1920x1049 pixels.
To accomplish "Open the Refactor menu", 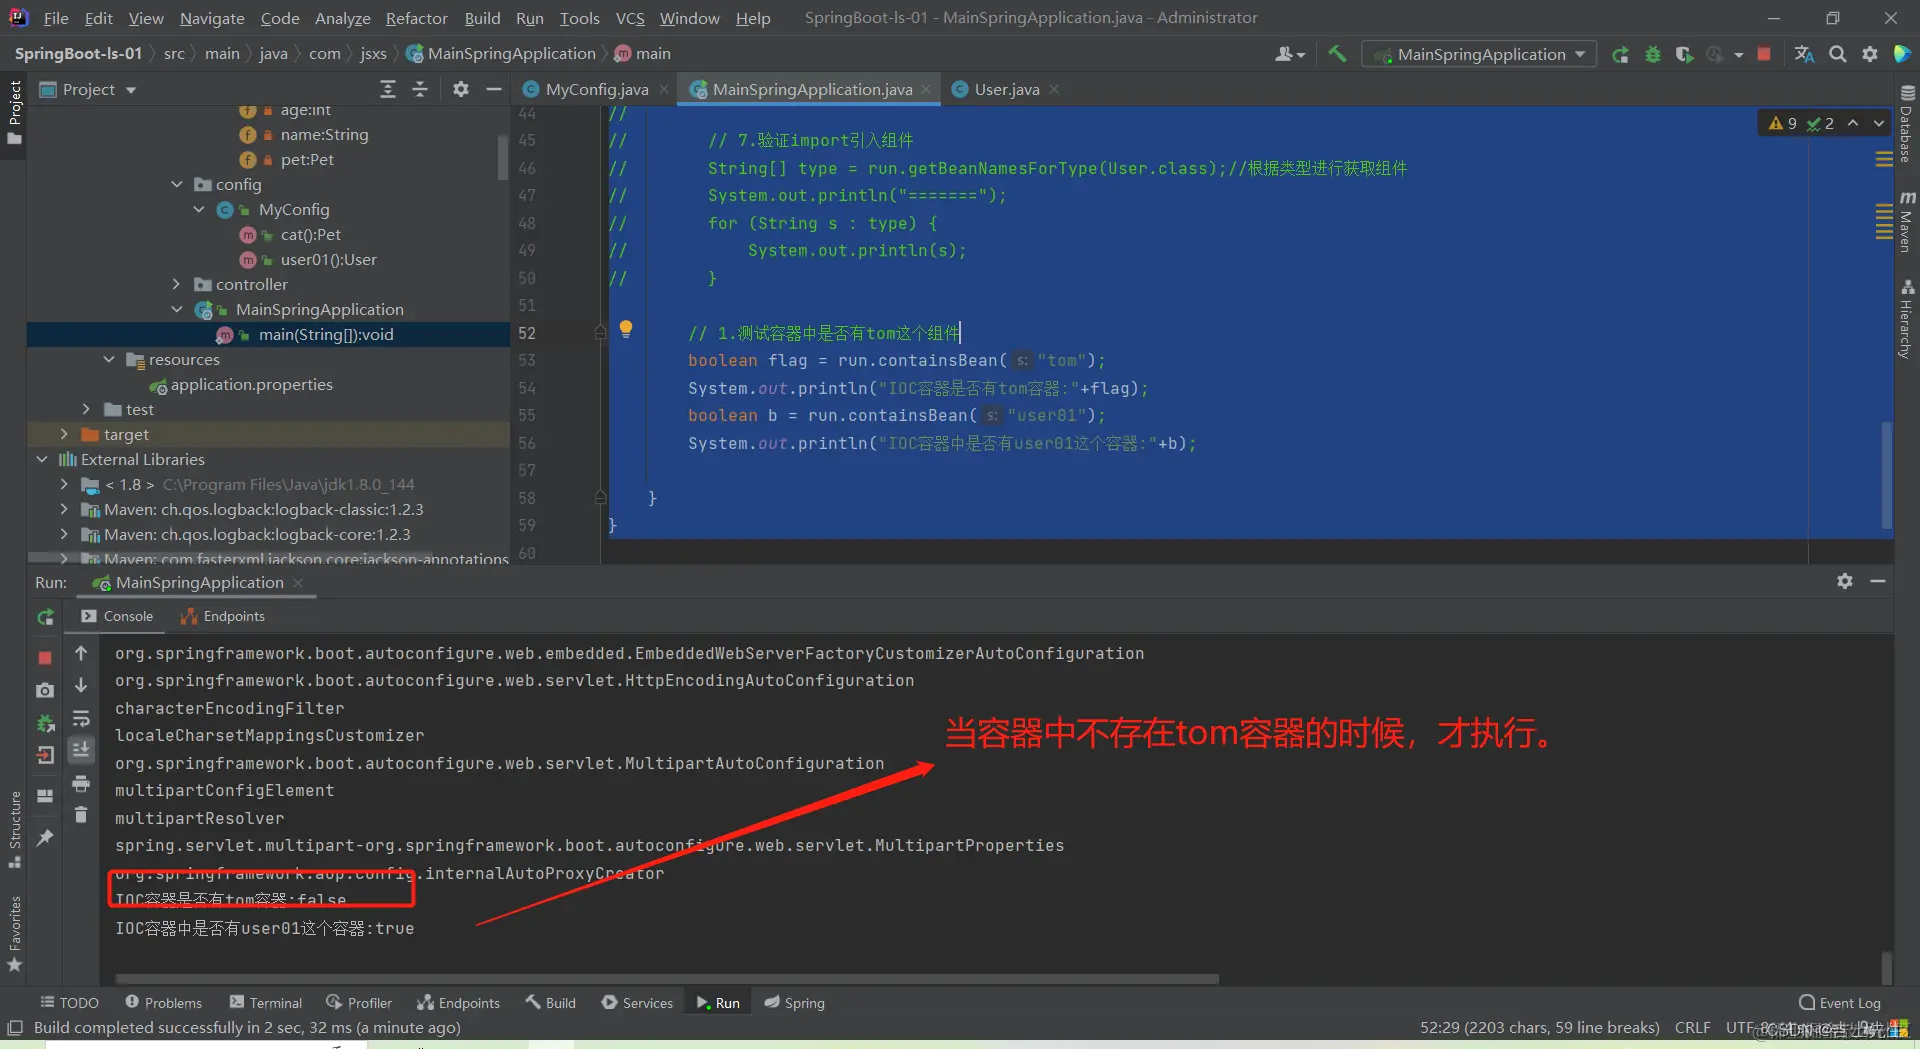I will [x=416, y=18].
